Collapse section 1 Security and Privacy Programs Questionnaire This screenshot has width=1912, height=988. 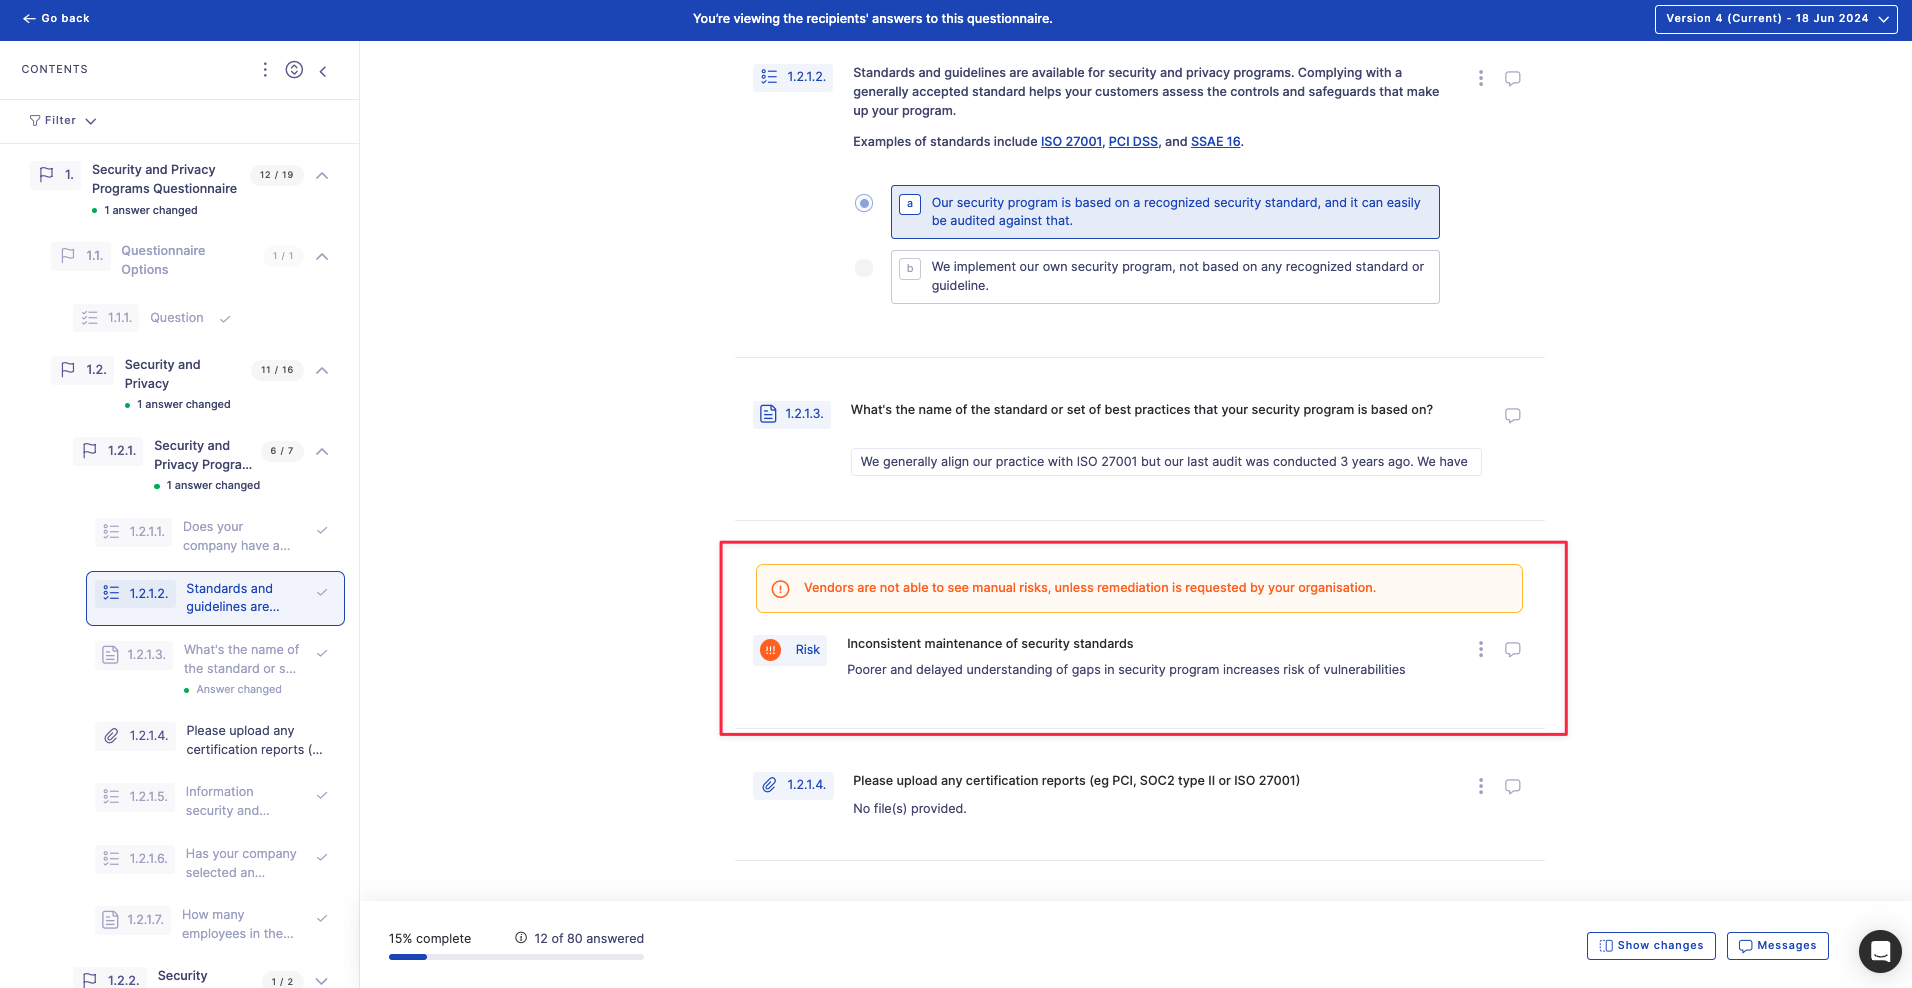pos(322,175)
